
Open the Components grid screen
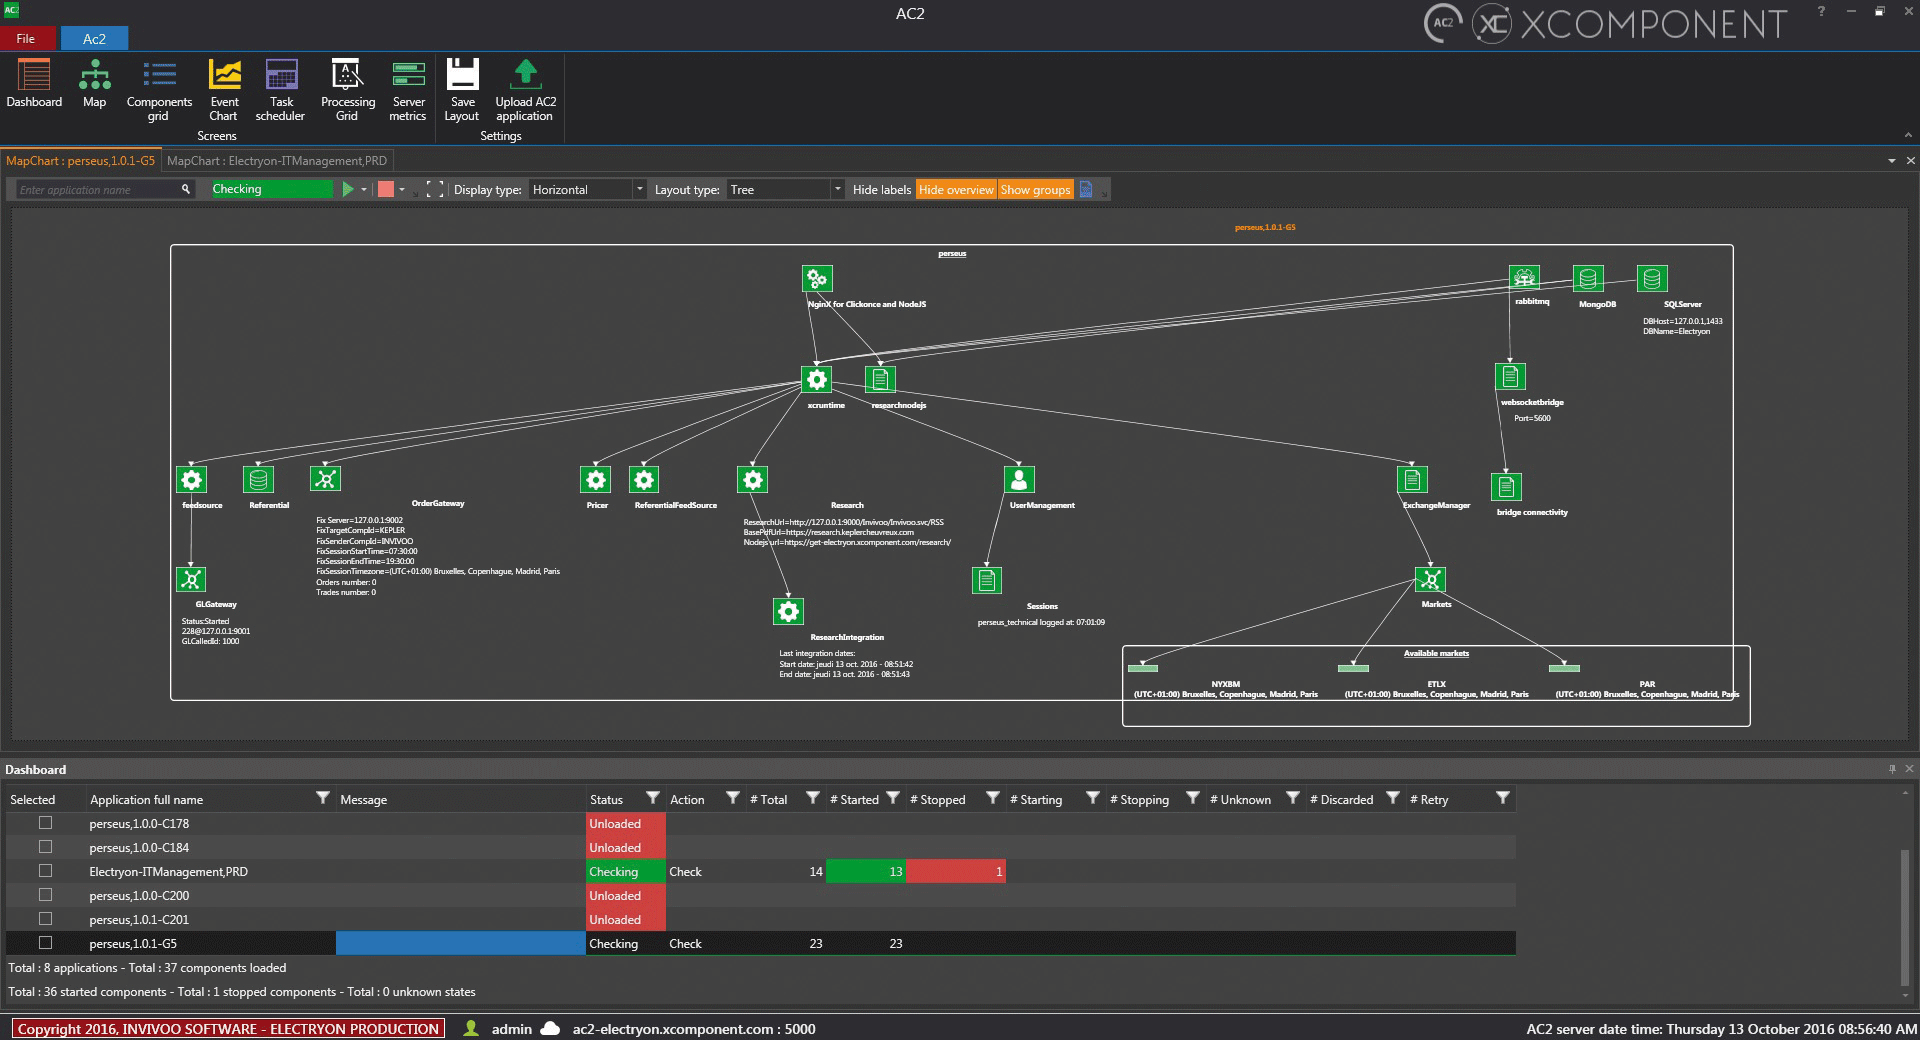pos(159,90)
